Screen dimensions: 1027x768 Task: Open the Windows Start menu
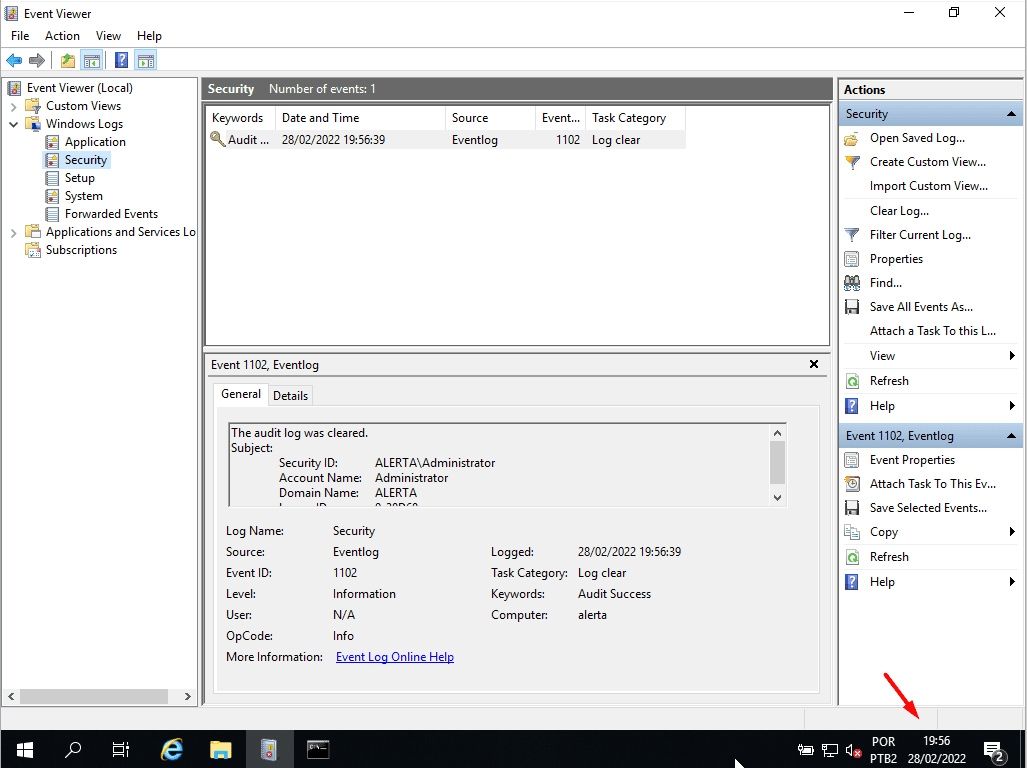tap(24, 749)
